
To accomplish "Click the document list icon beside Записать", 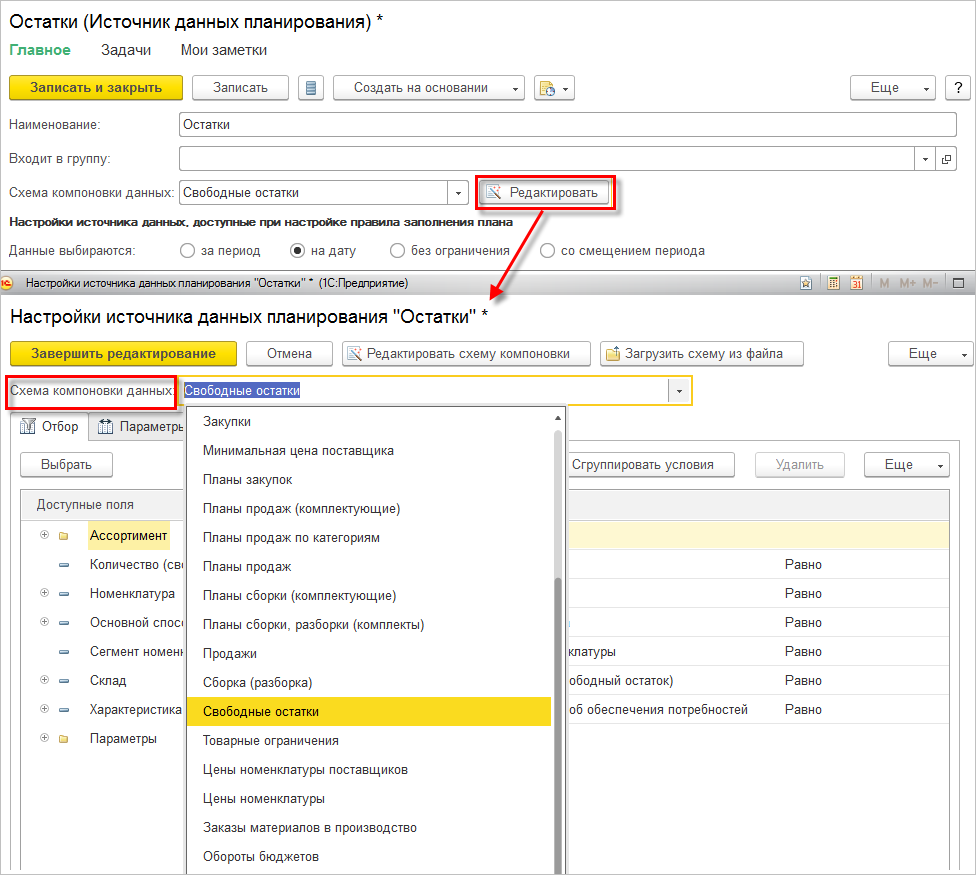I will click(311, 88).
